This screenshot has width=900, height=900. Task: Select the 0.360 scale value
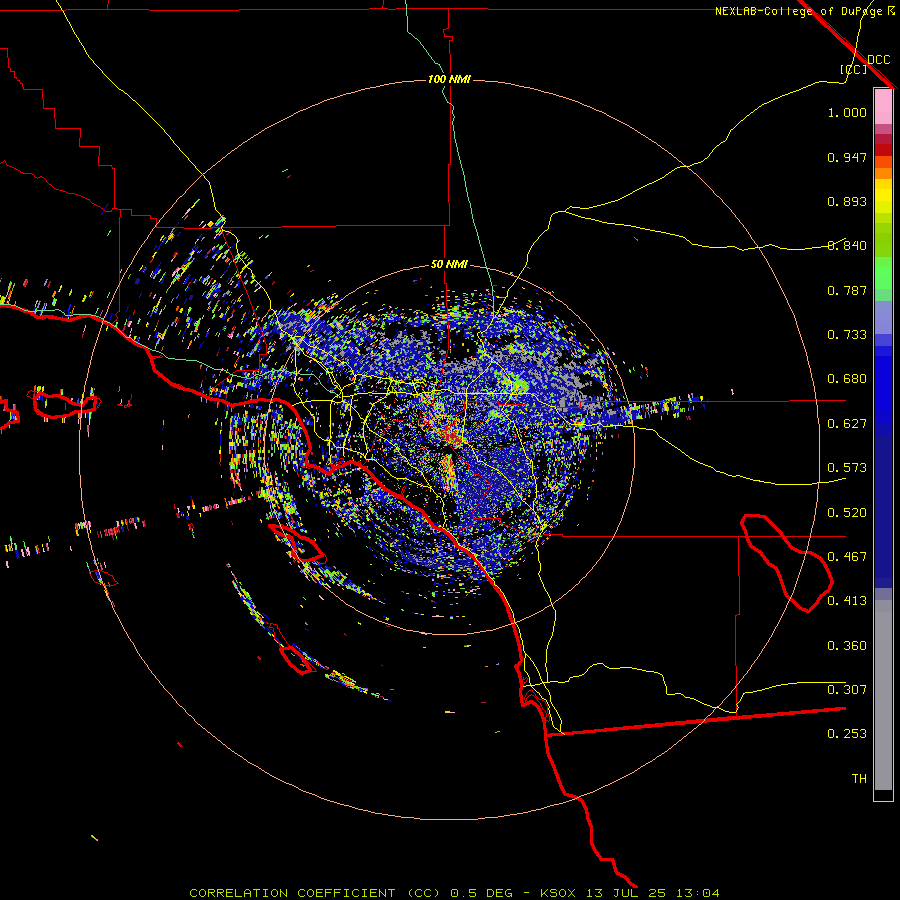pyautogui.click(x=847, y=646)
